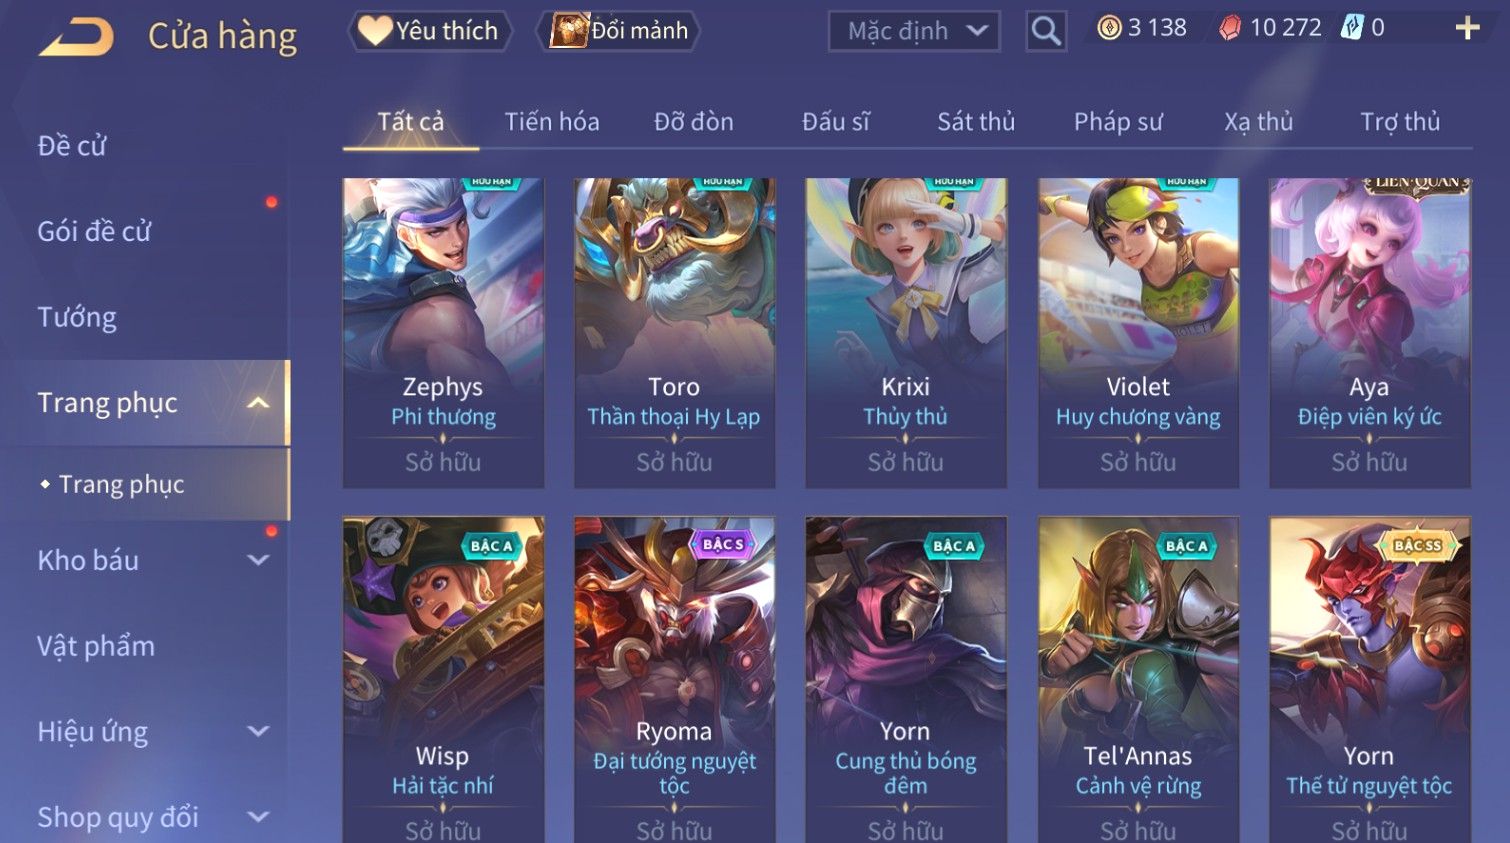Open the search magnifier icon
The image size is (1510, 843).
point(1046,31)
